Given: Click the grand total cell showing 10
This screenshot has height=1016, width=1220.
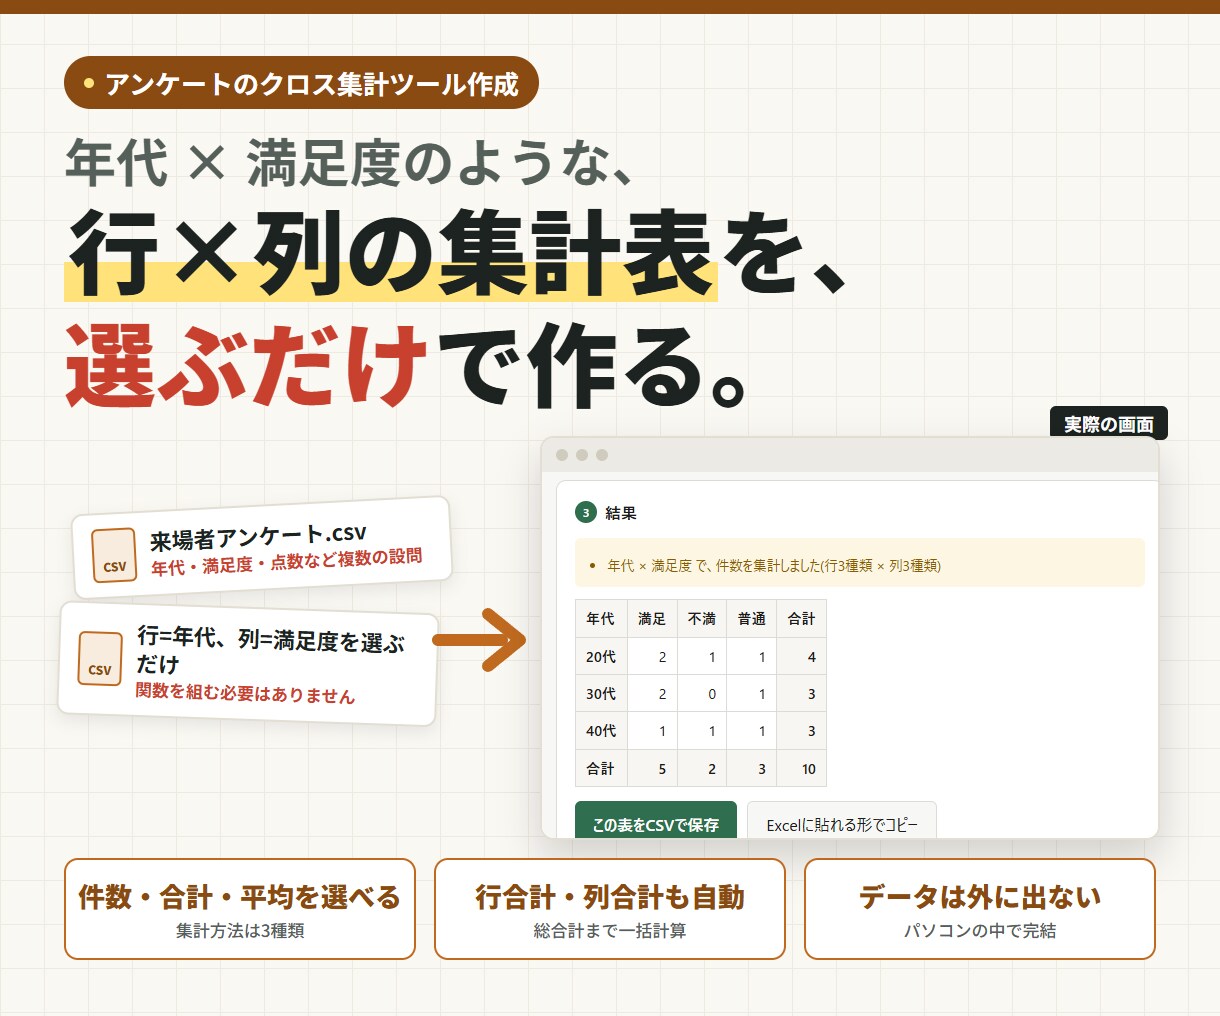Looking at the screenshot, I should pyautogui.click(x=802, y=768).
